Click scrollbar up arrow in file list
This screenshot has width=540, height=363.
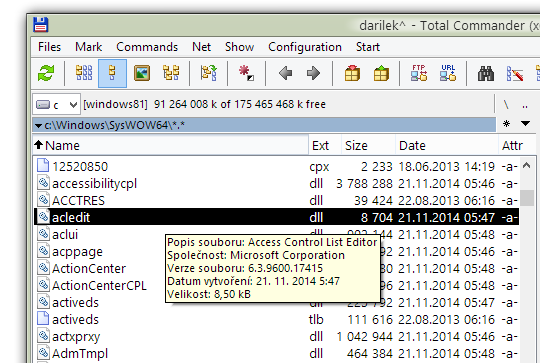(x=526, y=166)
